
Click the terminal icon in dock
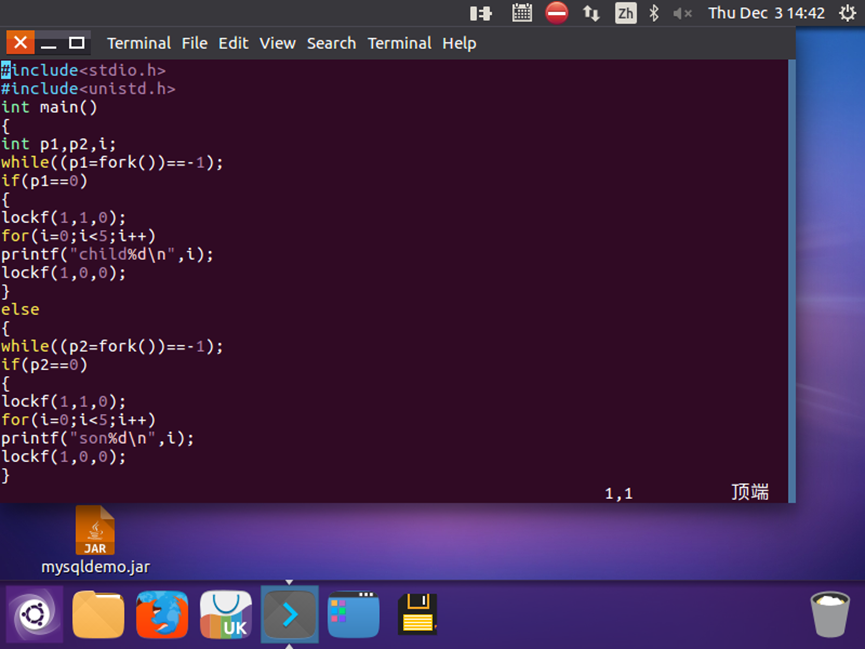290,614
